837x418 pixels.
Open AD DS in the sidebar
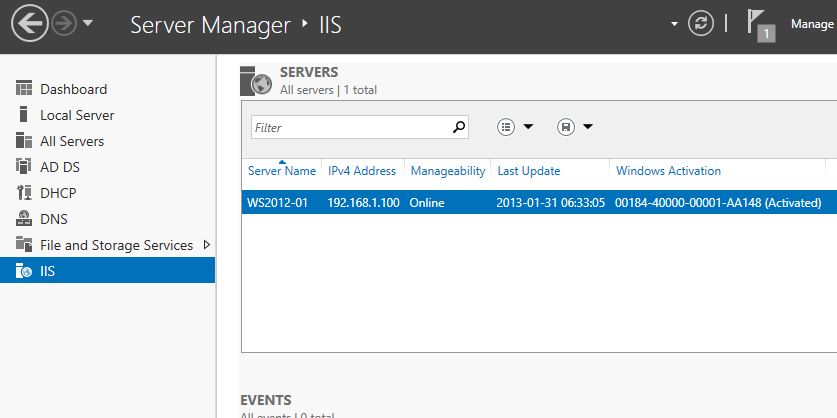click(x=59, y=167)
